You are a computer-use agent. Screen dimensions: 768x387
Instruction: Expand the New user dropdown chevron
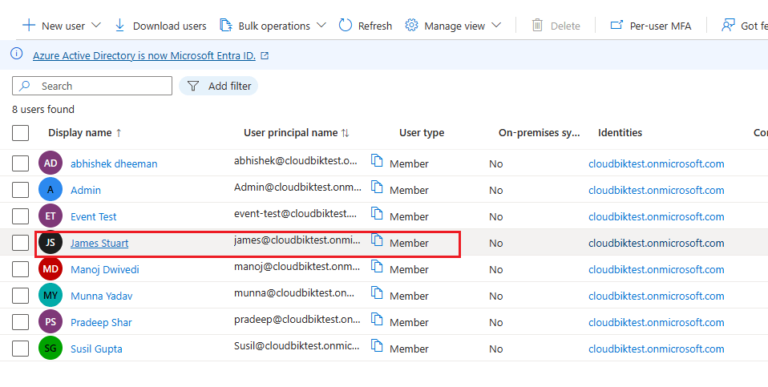pyautogui.click(x=96, y=25)
